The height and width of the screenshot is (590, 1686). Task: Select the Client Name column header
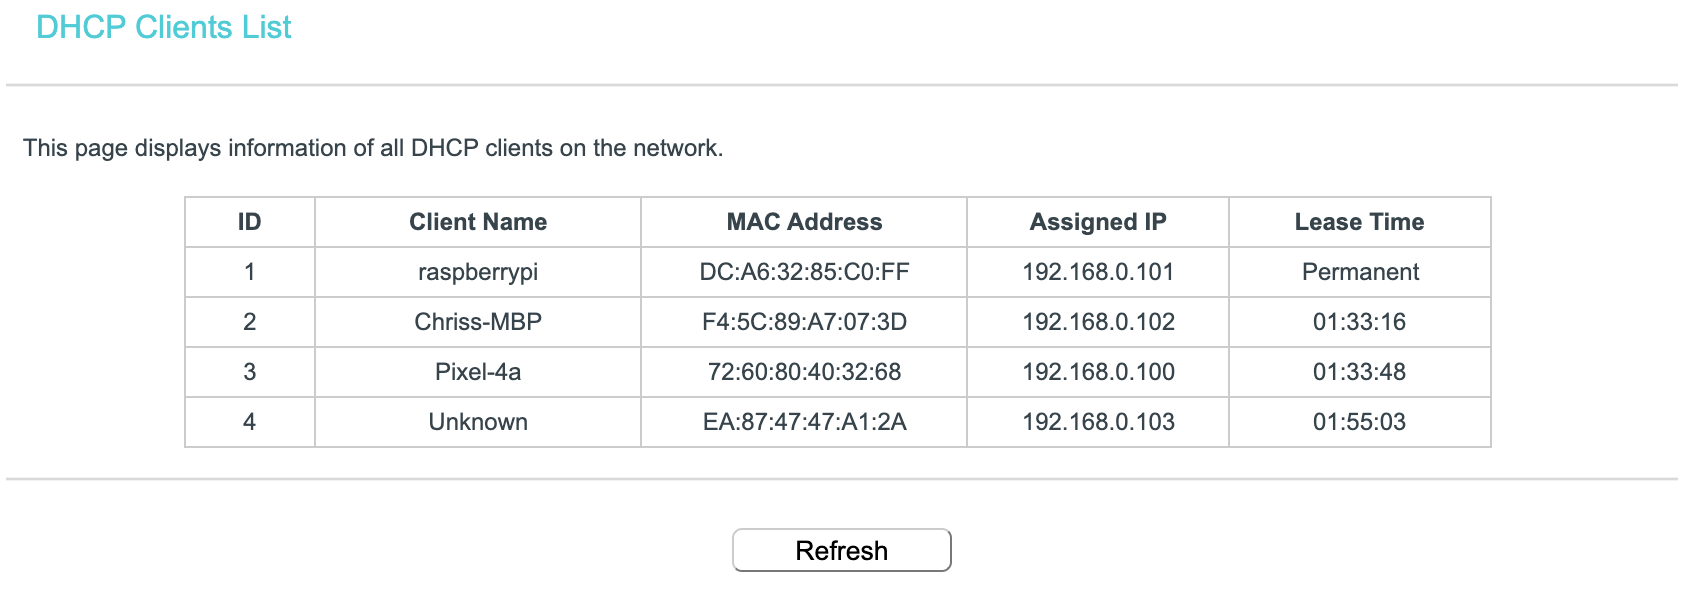point(477,222)
